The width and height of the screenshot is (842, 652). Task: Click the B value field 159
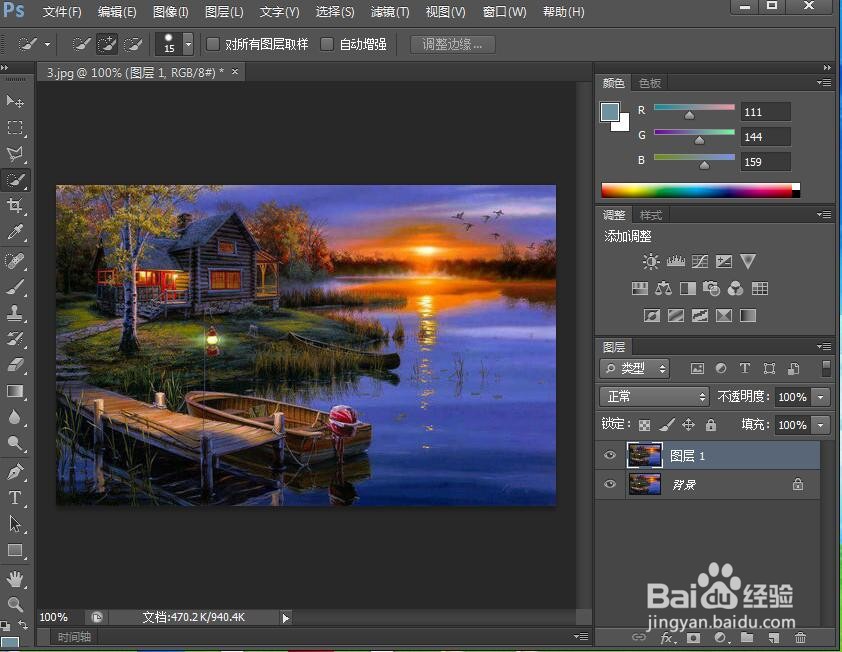[766, 162]
